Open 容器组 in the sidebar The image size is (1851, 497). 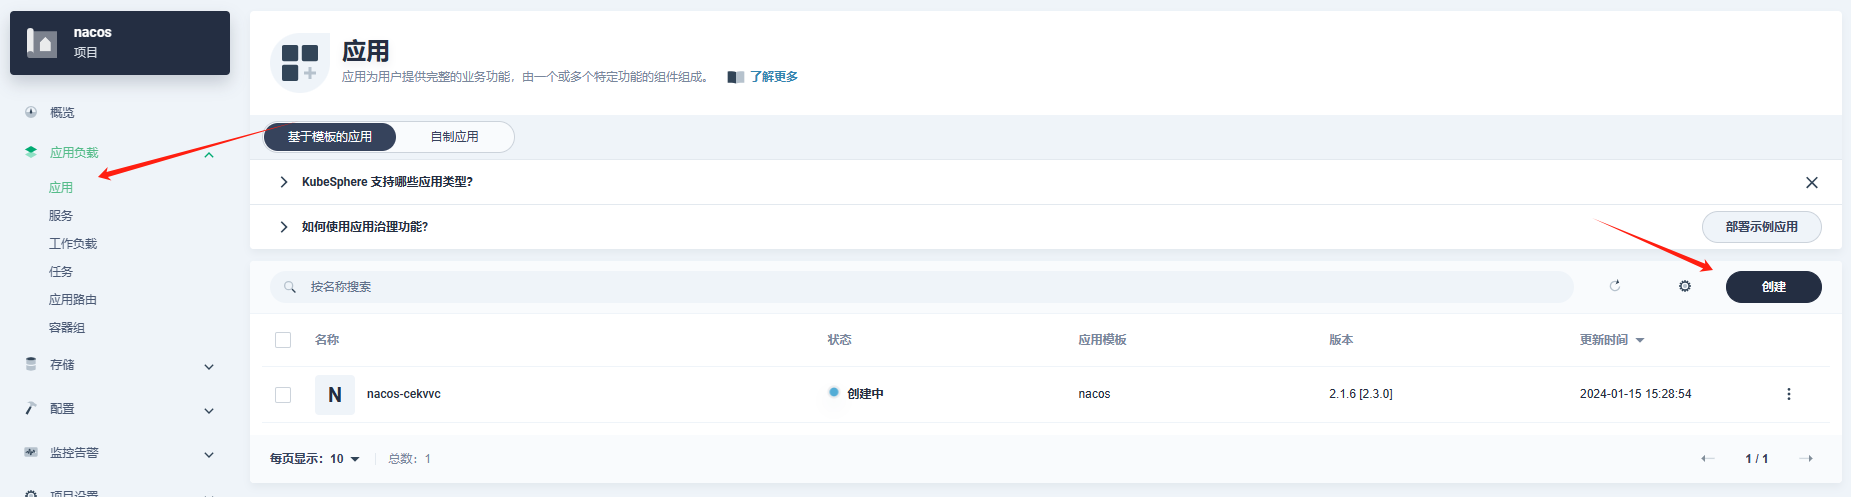click(67, 328)
